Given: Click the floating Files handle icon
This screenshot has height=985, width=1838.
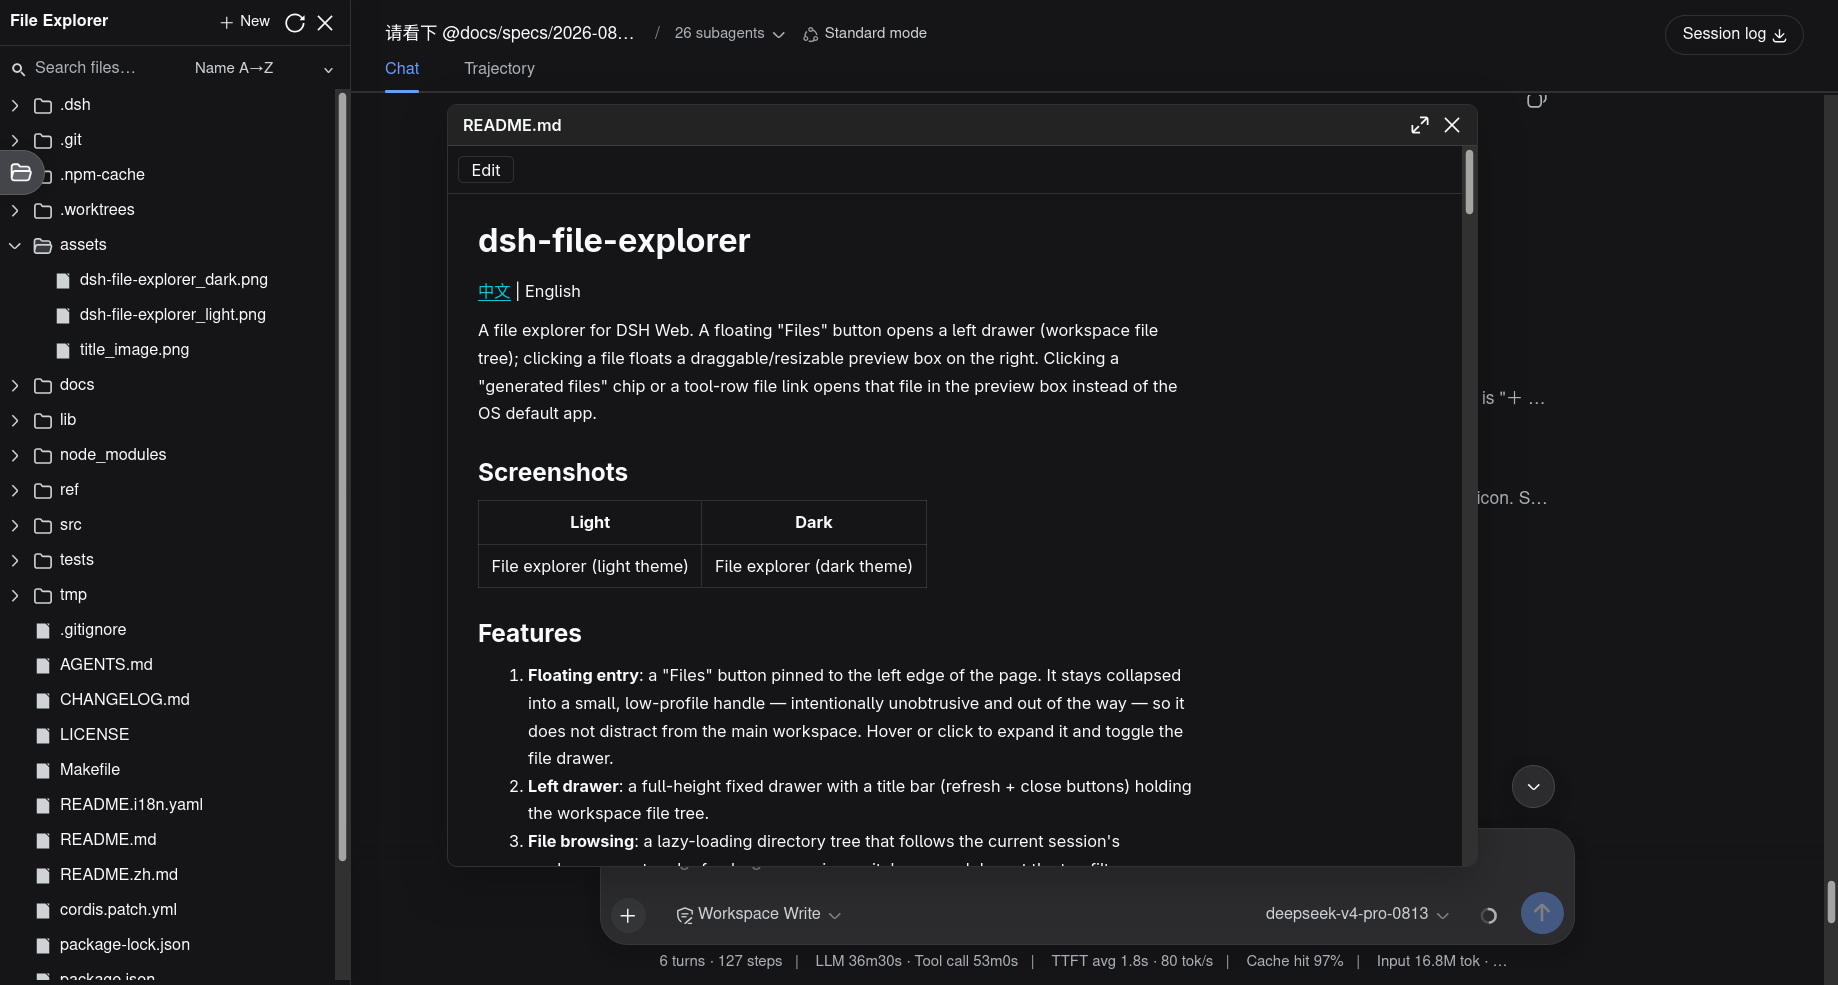Looking at the screenshot, I should [x=21, y=172].
